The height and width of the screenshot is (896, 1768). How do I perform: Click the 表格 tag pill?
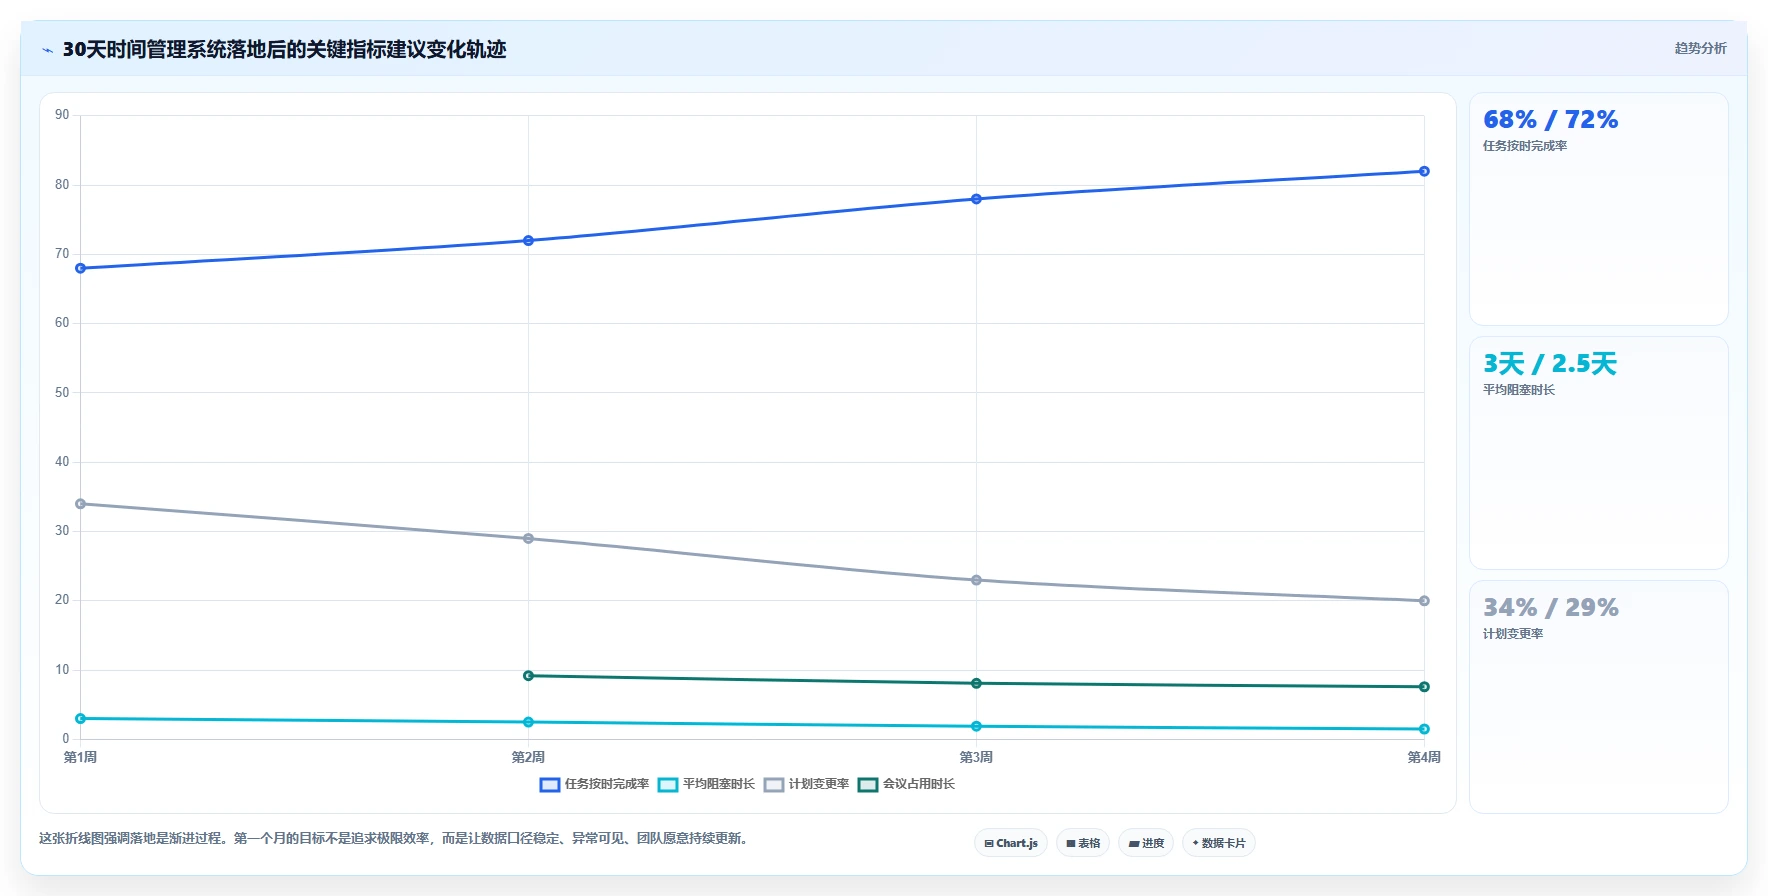pos(1083,843)
